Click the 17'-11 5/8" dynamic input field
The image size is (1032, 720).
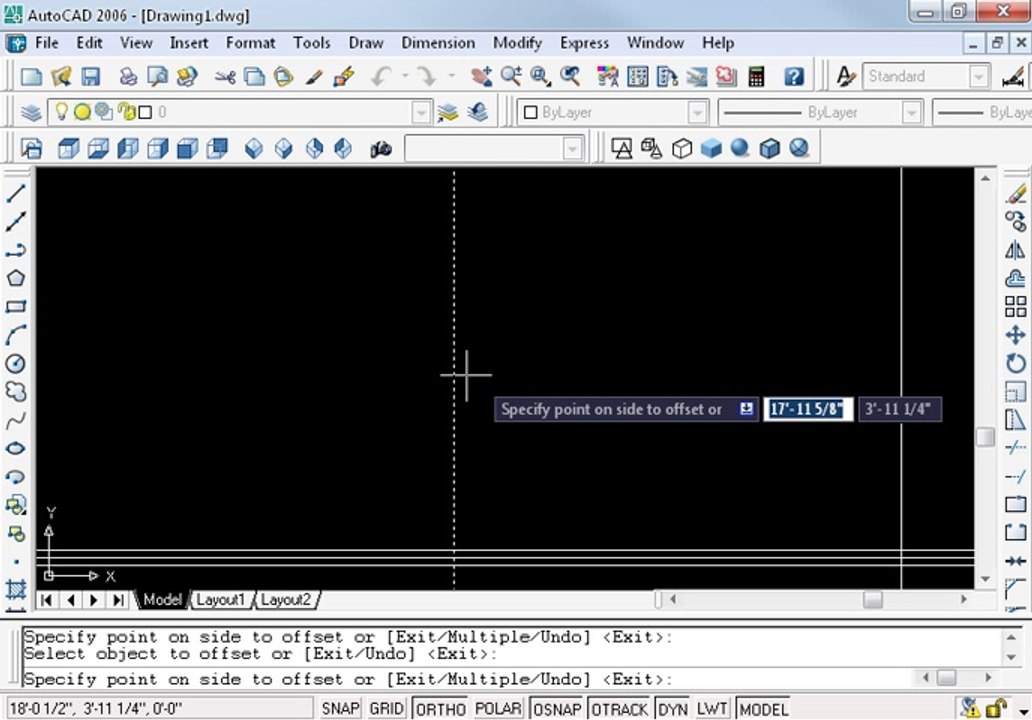pyautogui.click(x=808, y=409)
